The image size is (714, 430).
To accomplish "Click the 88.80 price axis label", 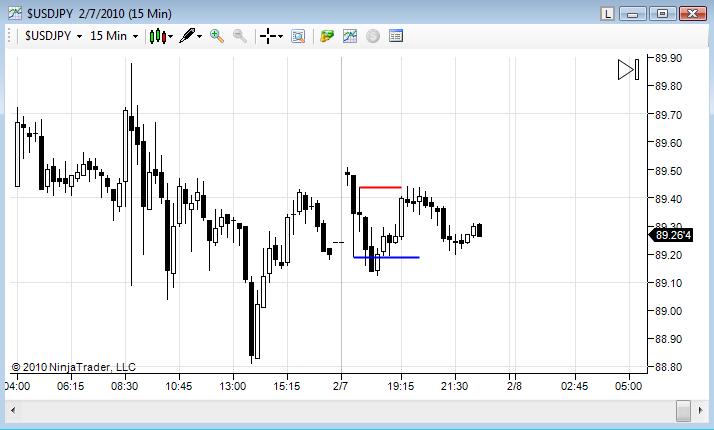I will tap(668, 367).
